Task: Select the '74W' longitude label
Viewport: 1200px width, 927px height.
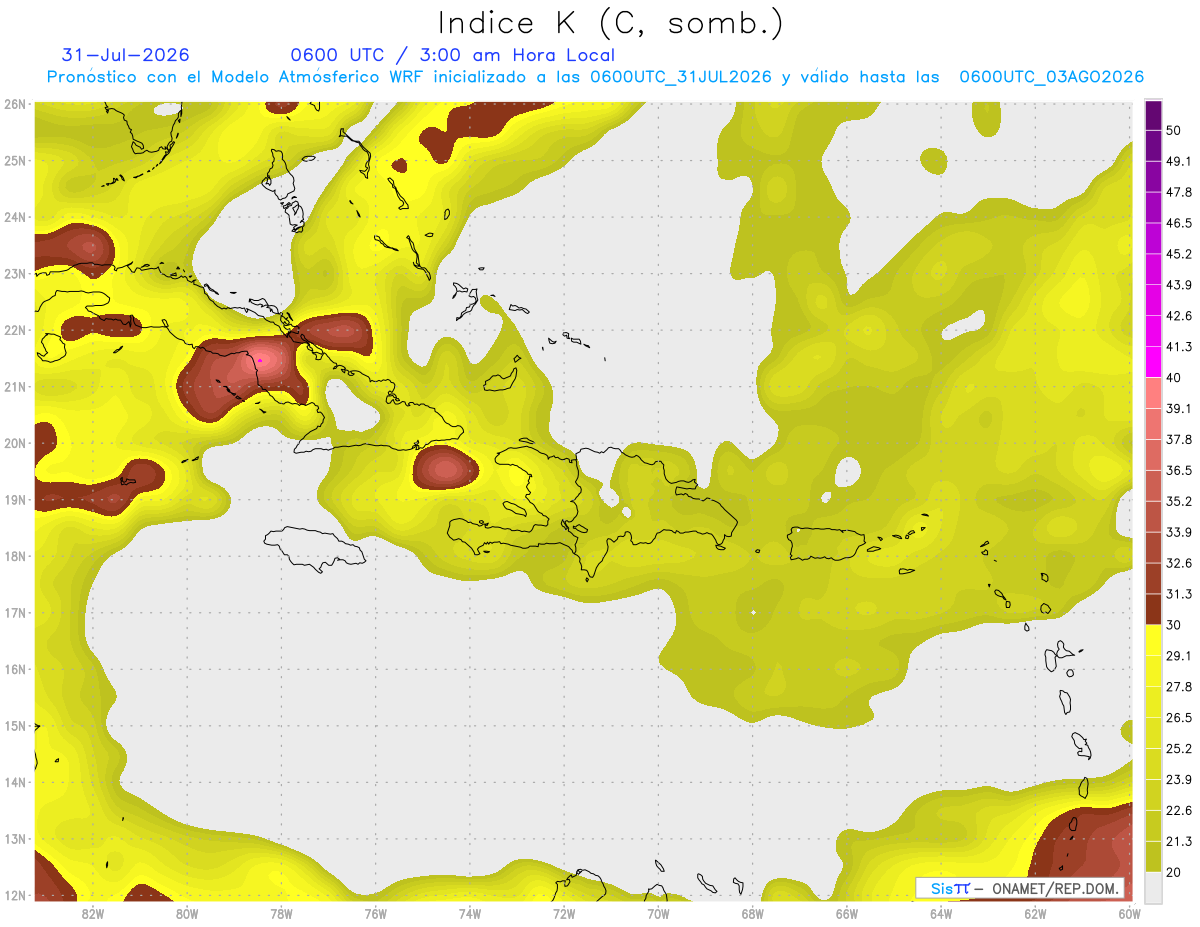Action: (469, 913)
